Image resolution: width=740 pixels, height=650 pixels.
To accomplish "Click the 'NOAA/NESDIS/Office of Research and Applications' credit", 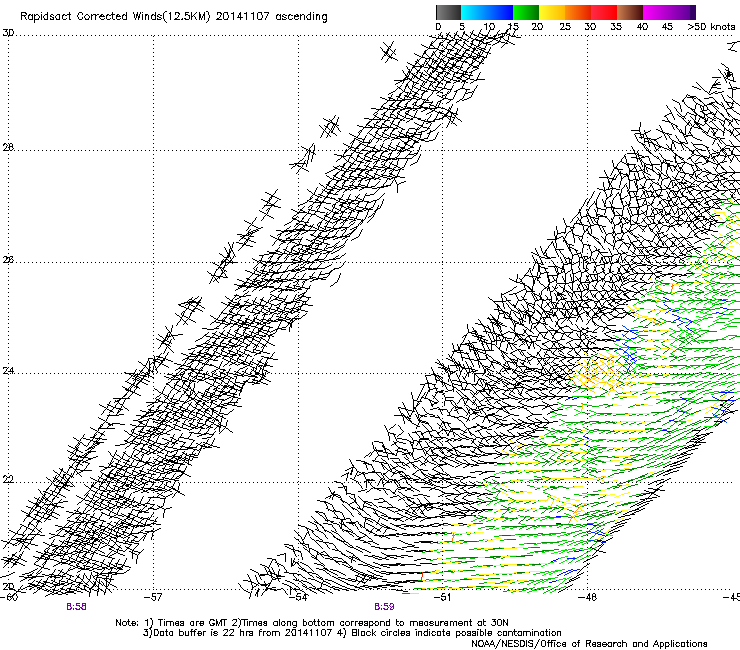I will click(x=589, y=644).
